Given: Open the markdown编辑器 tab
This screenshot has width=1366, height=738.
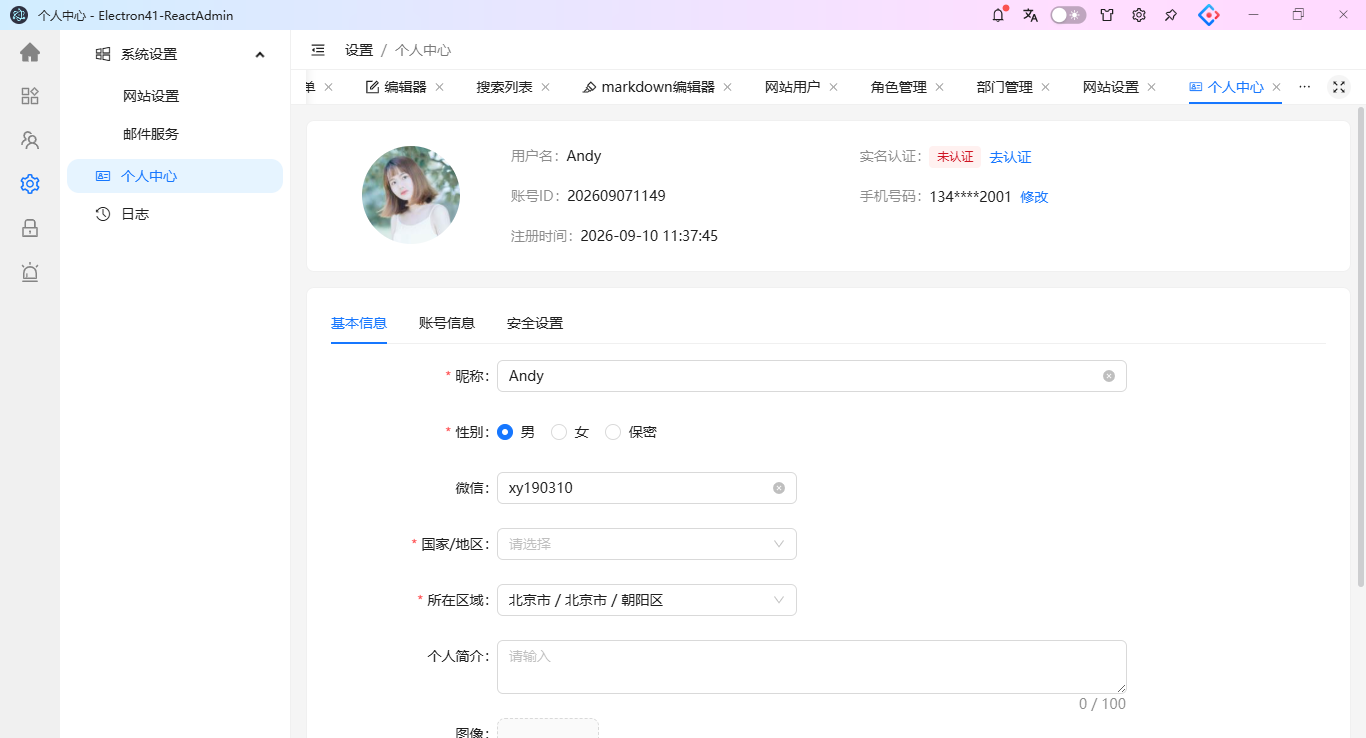Looking at the screenshot, I should pyautogui.click(x=649, y=87).
